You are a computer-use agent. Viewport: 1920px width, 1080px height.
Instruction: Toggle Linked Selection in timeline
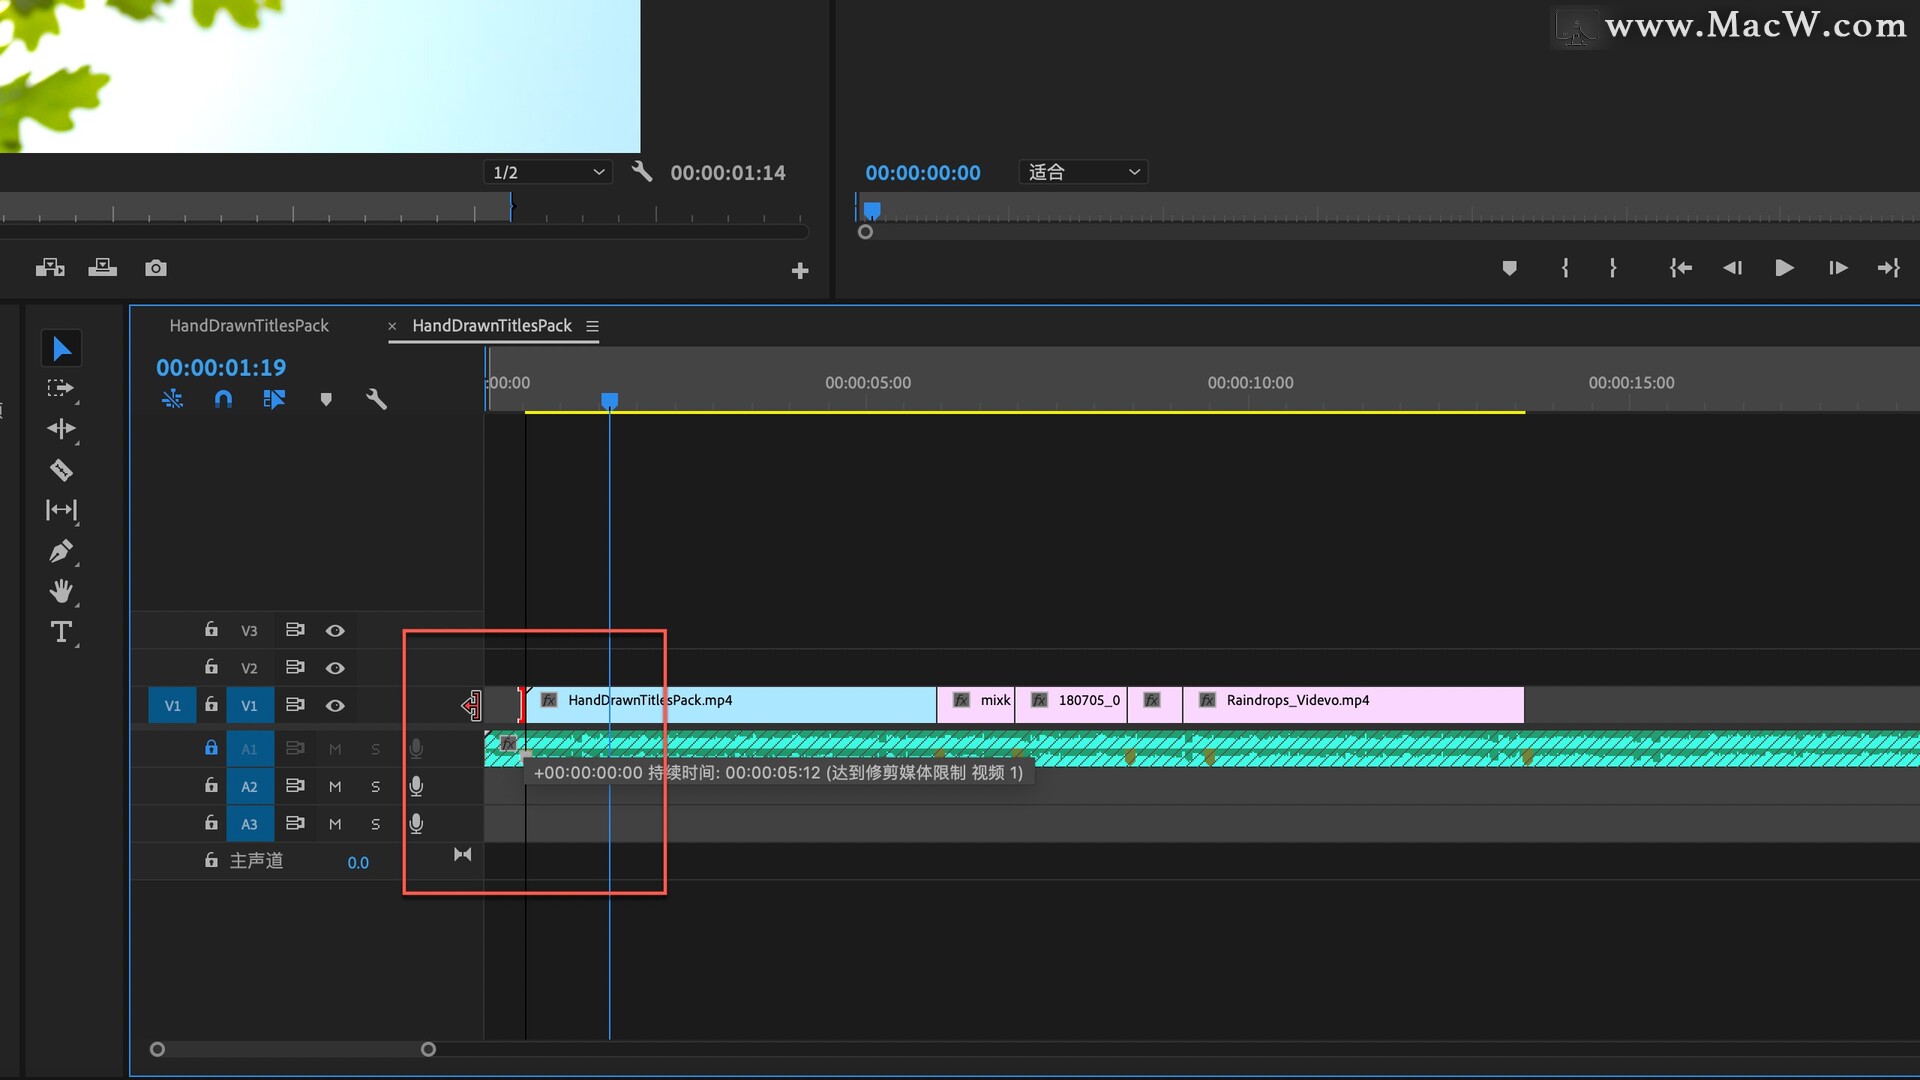274,399
